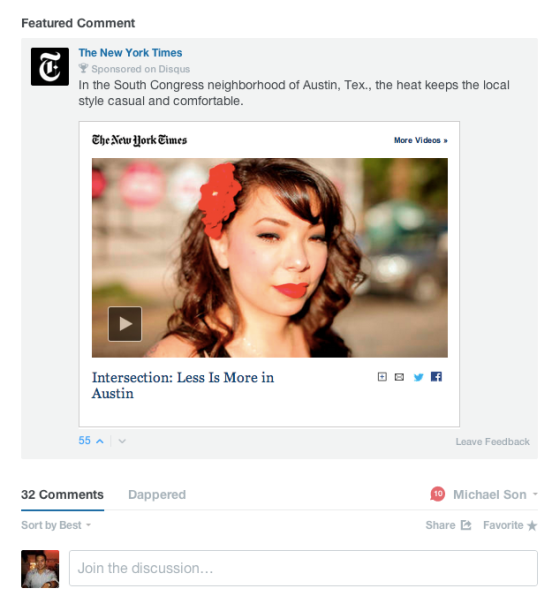Image resolution: width=552 pixels, height=596 pixels.
Task: Open Intersection: Less Is More in Austin title
Action: [183, 385]
